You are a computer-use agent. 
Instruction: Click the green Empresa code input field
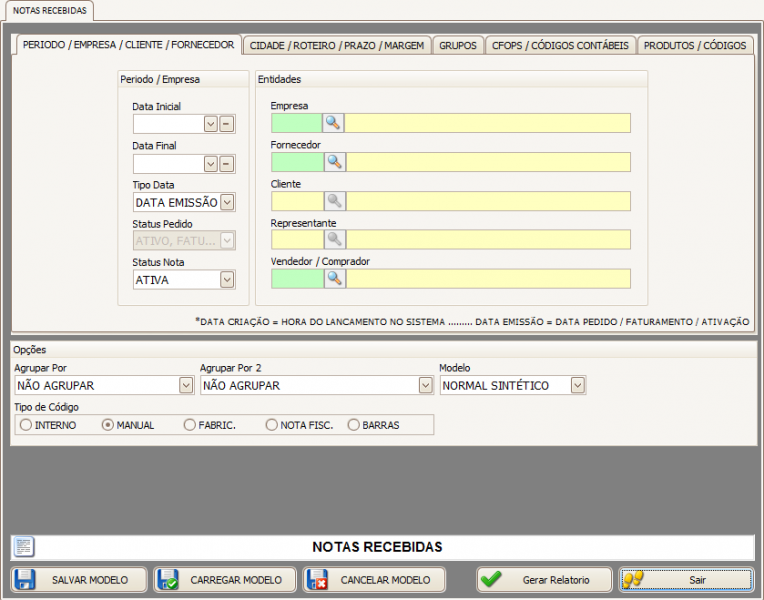(x=296, y=123)
